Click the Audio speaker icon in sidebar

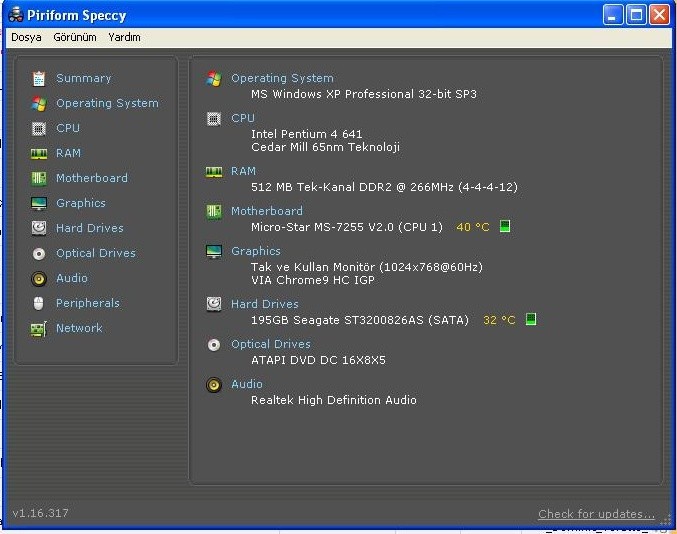click(x=39, y=278)
